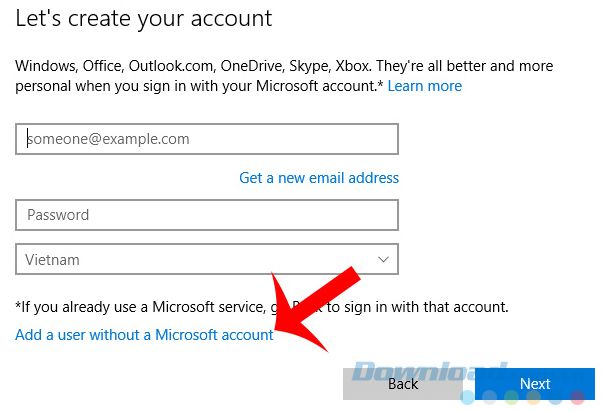
Task: Go to the previous step with Back
Action: 403,384
